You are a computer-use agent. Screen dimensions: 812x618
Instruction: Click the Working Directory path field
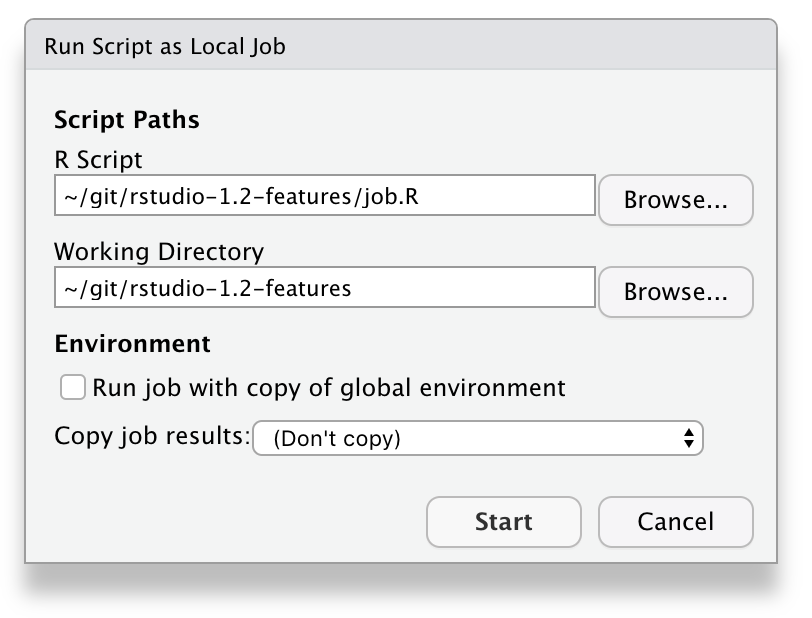pos(320,287)
